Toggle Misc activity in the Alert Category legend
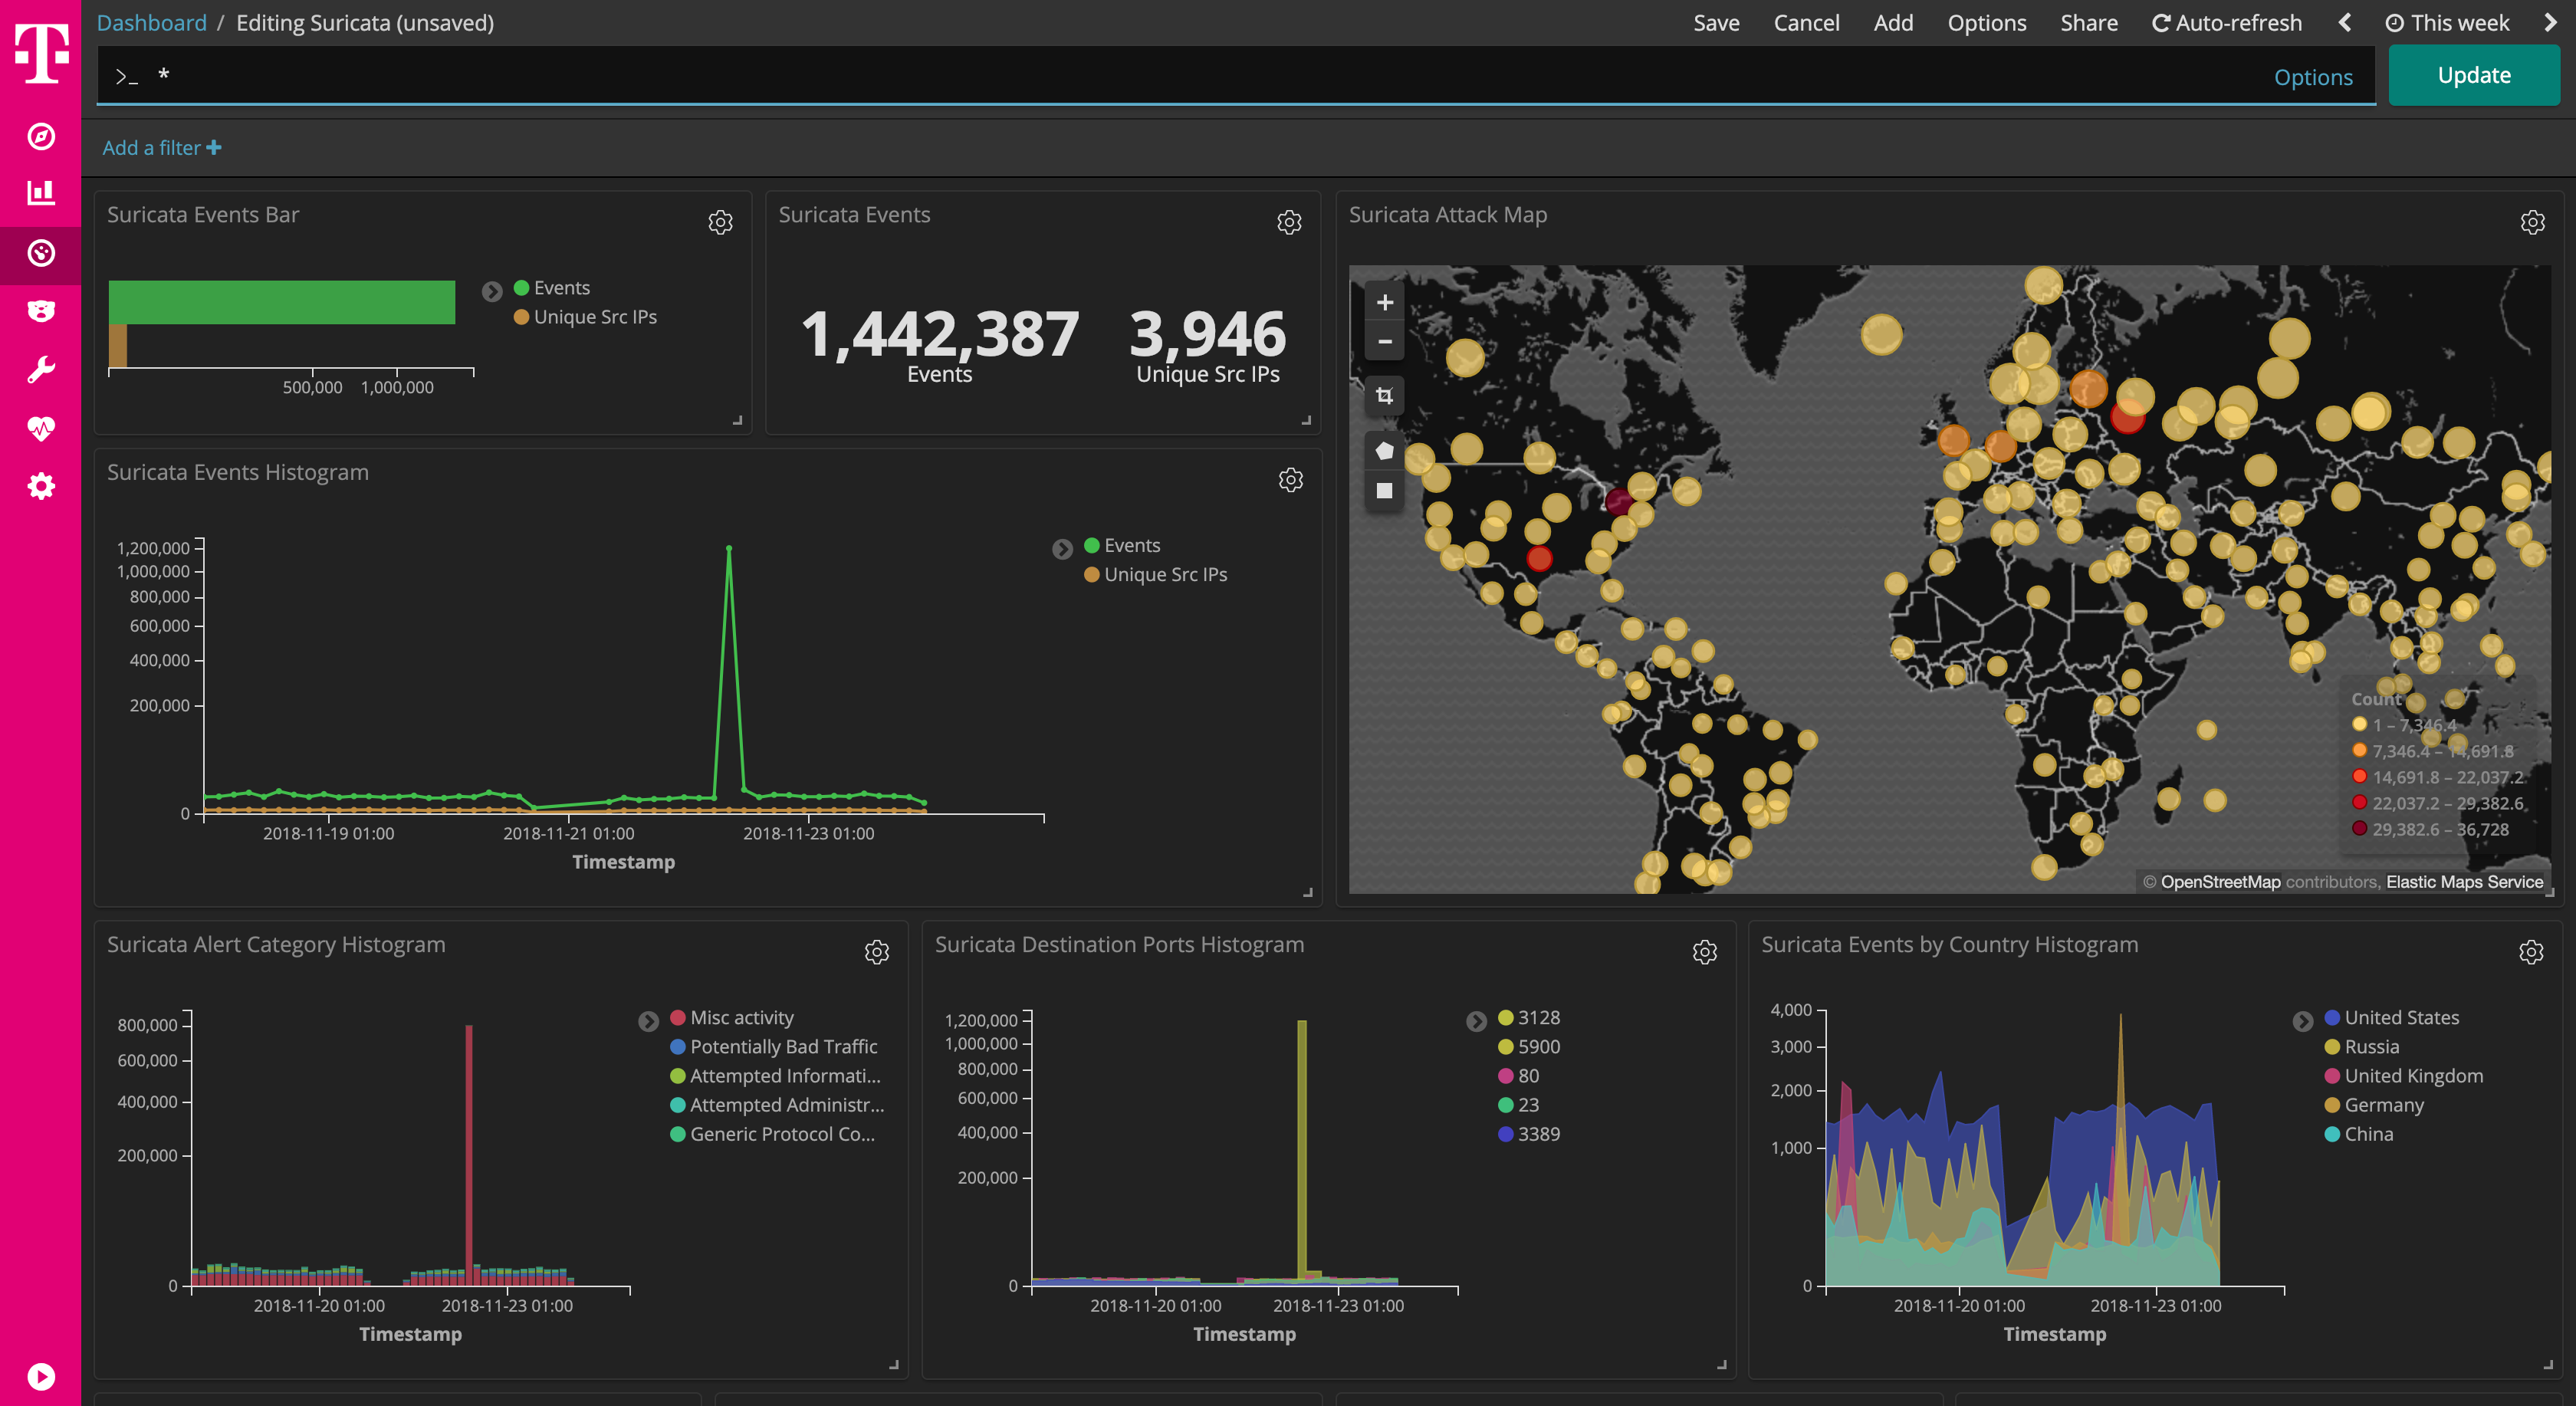The width and height of the screenshot is (2576, 1406). click(742, 1017)
